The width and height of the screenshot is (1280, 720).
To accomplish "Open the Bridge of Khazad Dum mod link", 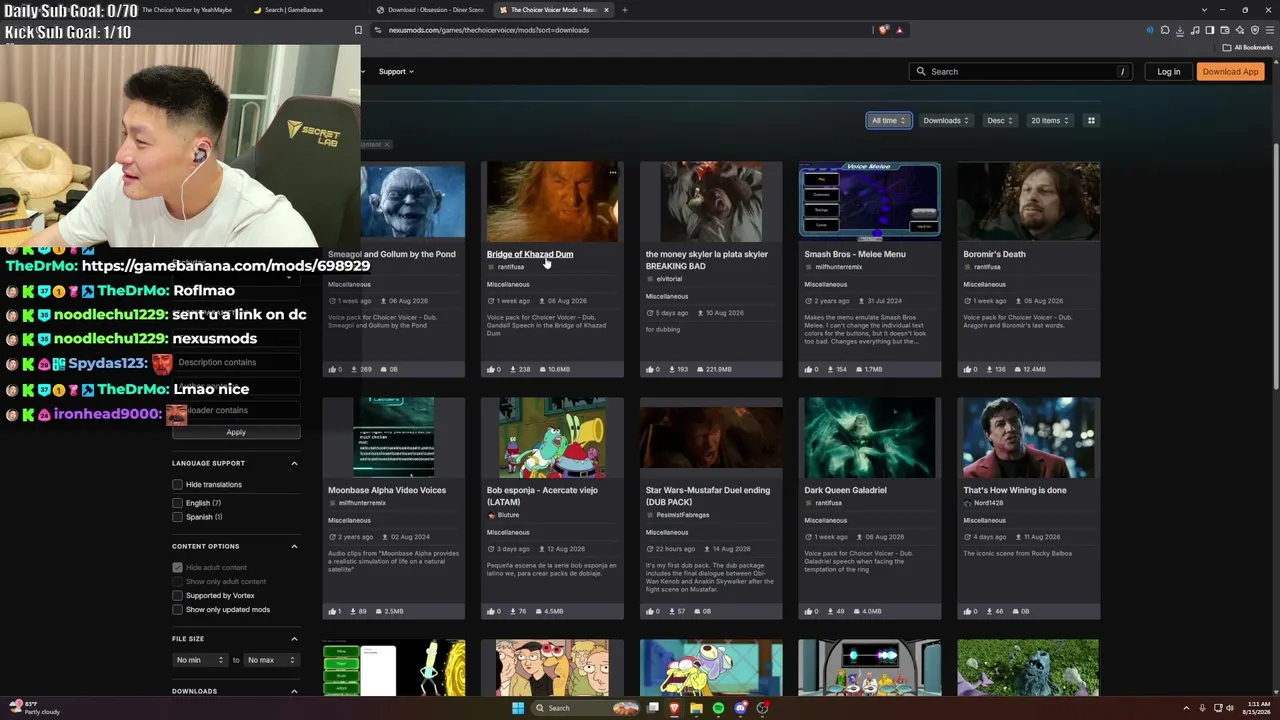I will [530, 254].
